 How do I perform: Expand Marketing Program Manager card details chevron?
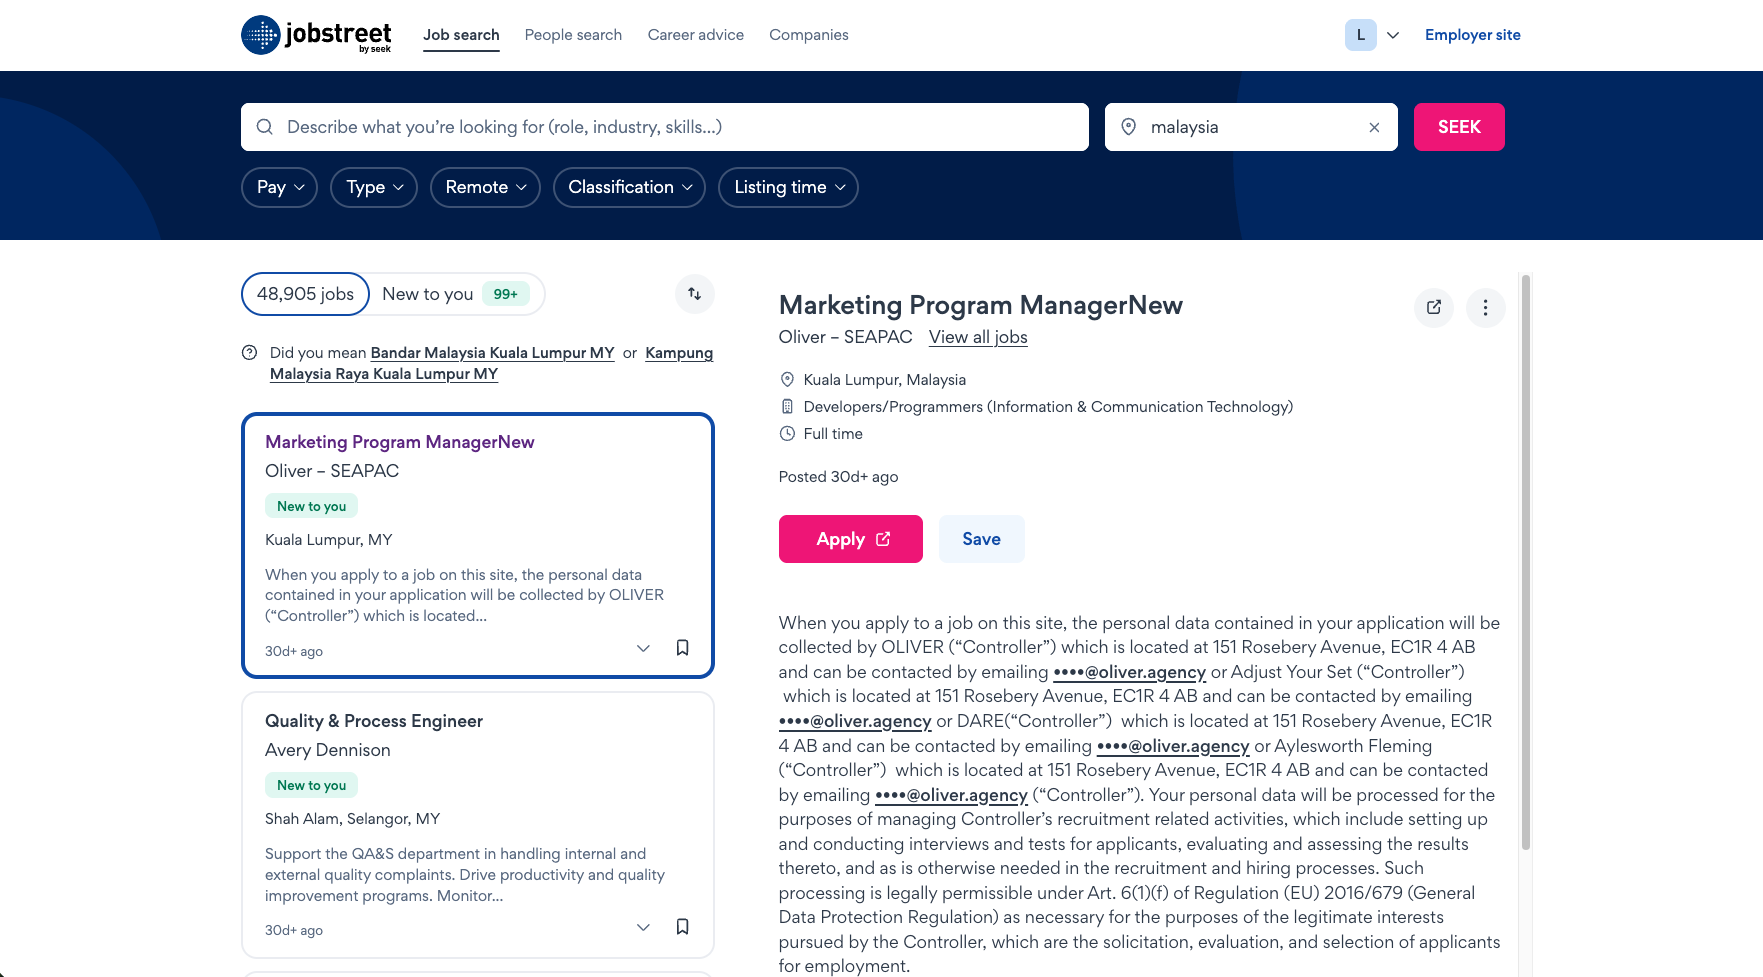coord(643,648)
